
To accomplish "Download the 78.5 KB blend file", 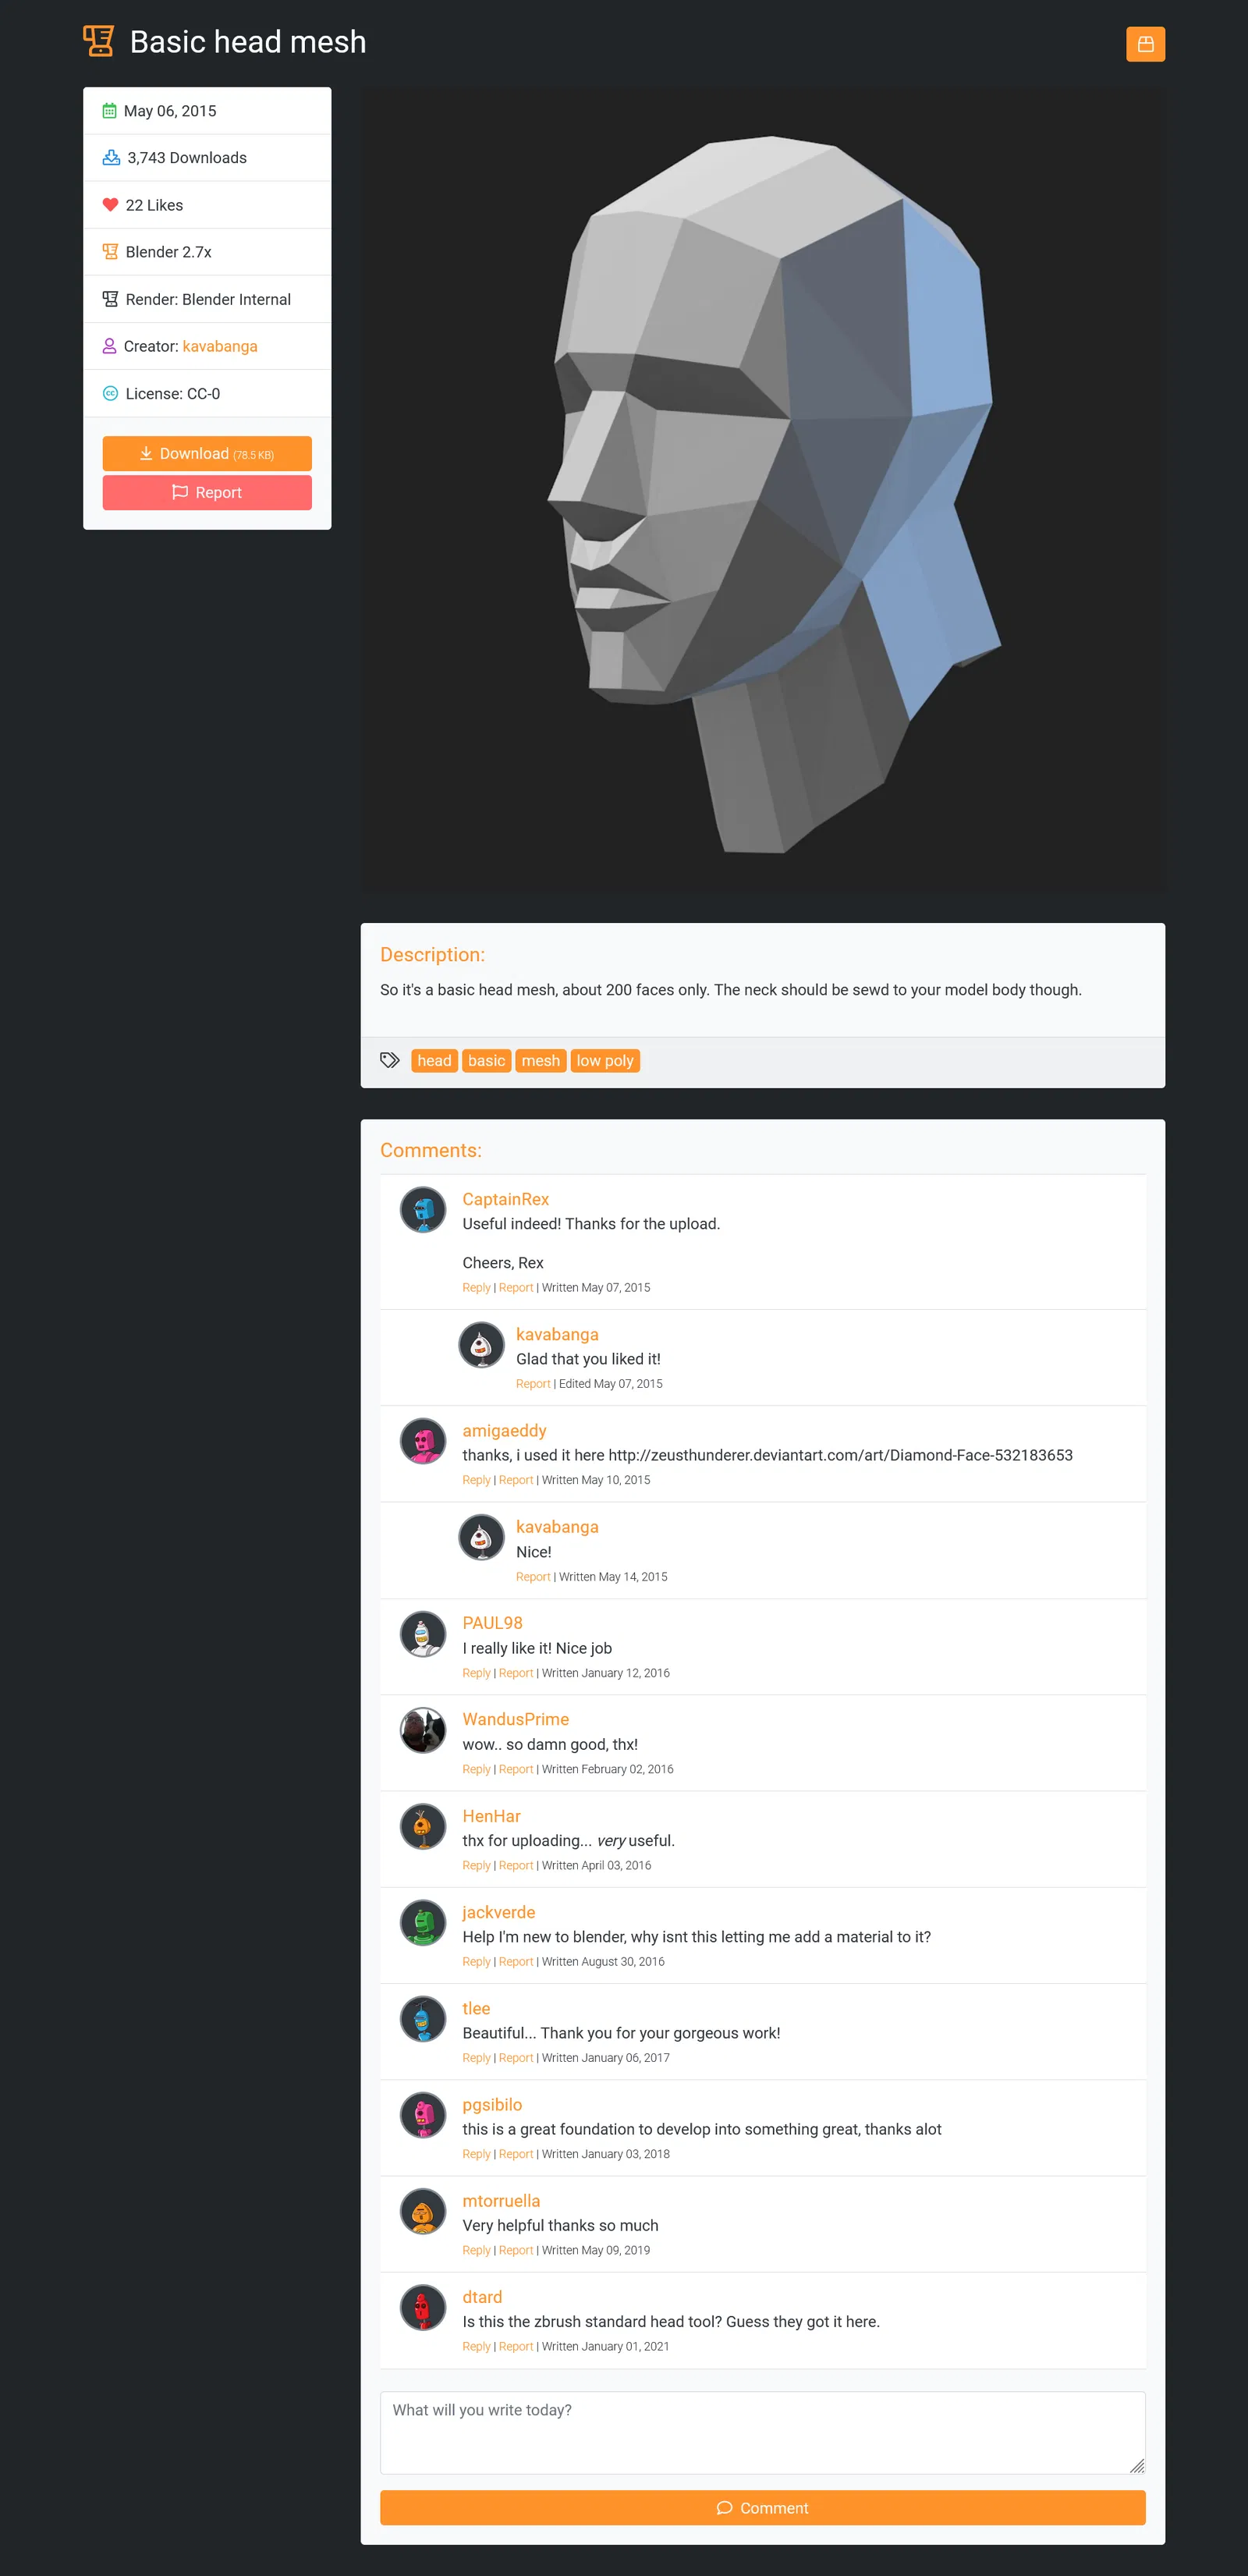I will tap(207, 454).
